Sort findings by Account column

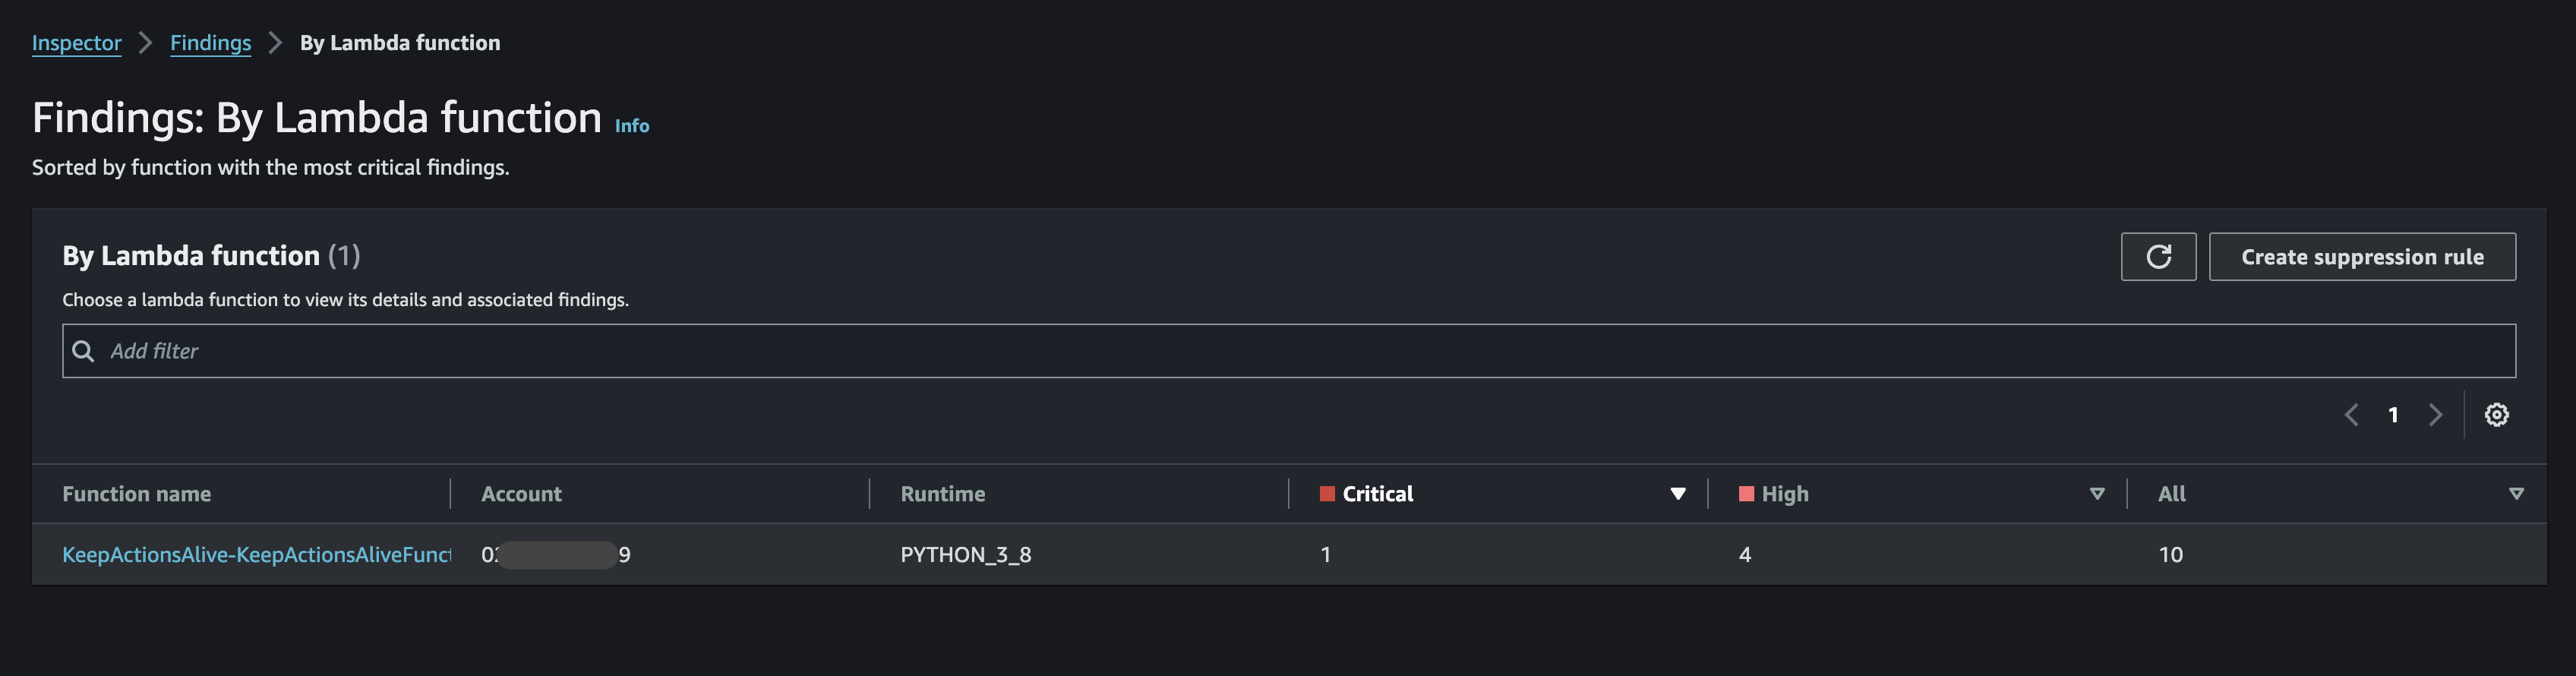[x=521, y=493]
